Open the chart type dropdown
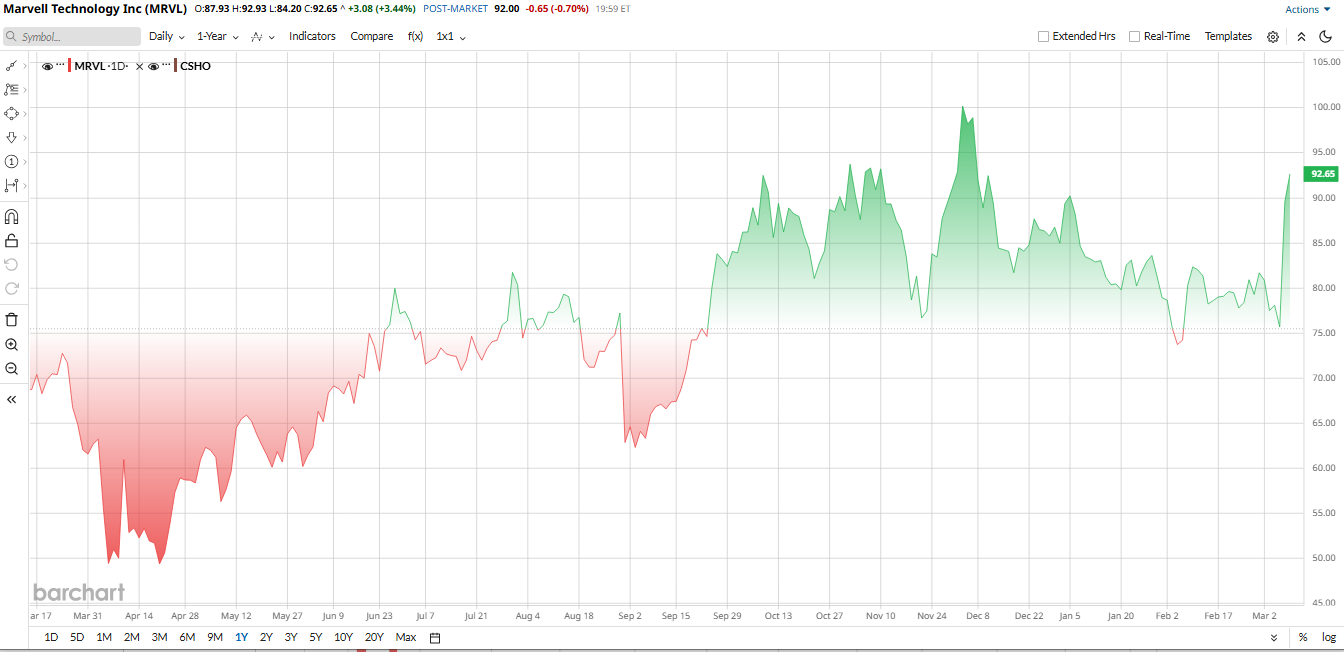Screen dimensions: 1344x652 pyautogui.click(x=263, y=36)
